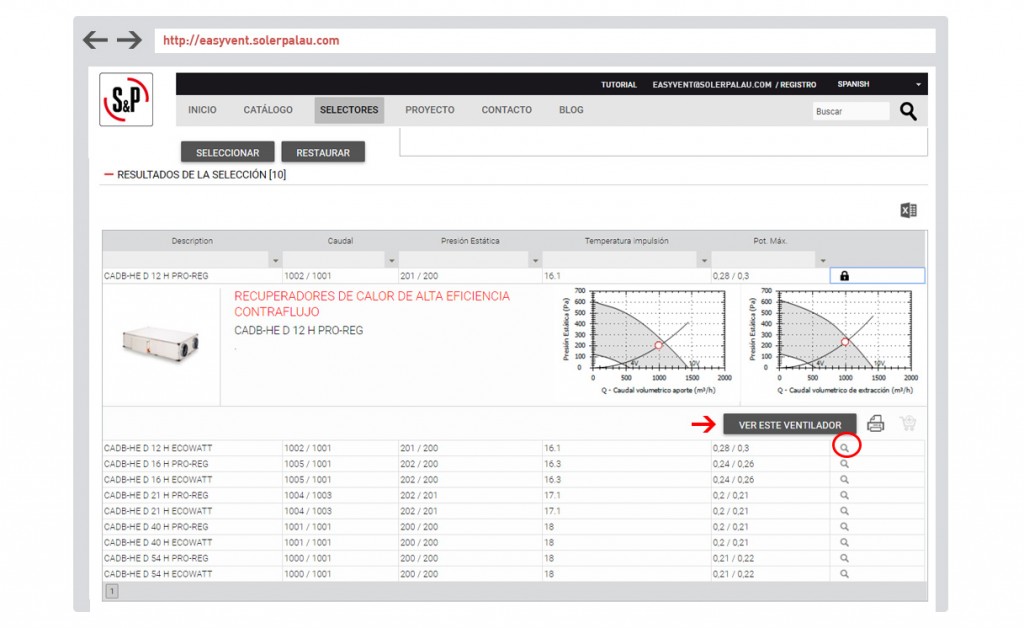Screen dimensions: 1024x628
Task: Sort by the Caudal column header
Action: click(340, 241)
